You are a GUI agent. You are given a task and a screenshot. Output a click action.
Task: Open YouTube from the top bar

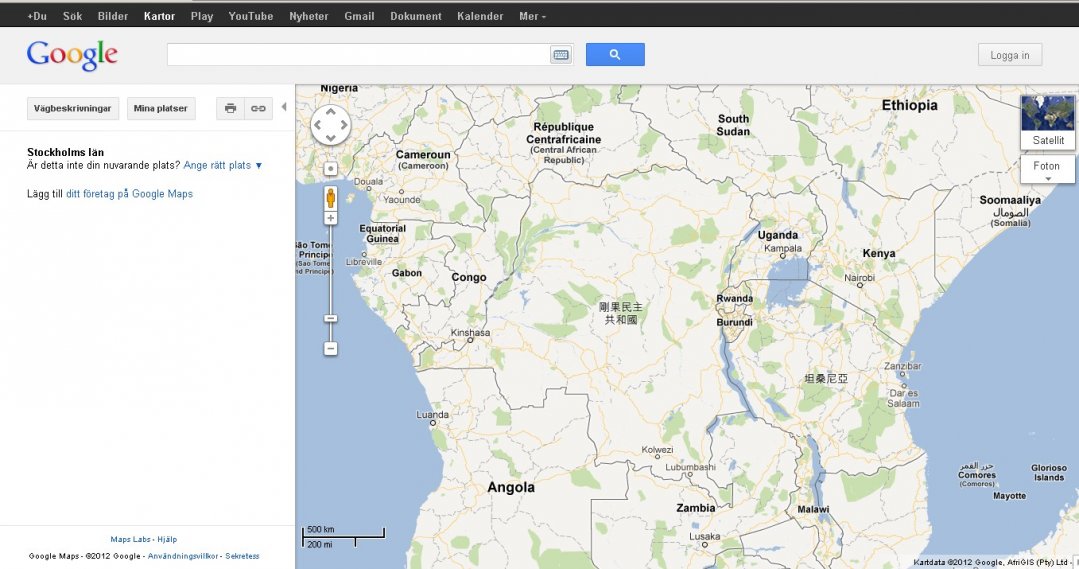click(250, 16)
